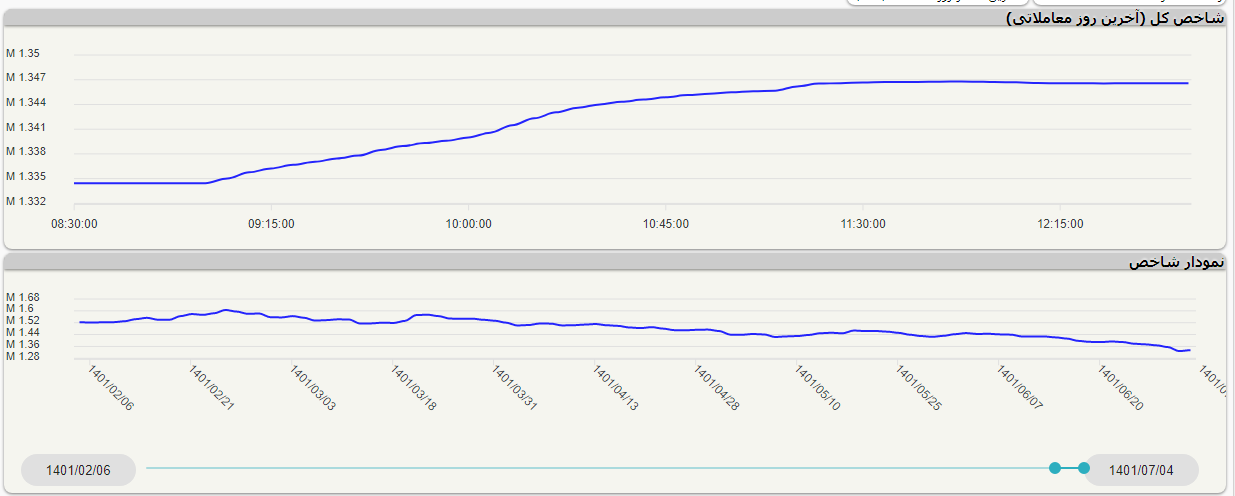
Task: Click the 09:15:00 time axis label
Action: [271, 224]
